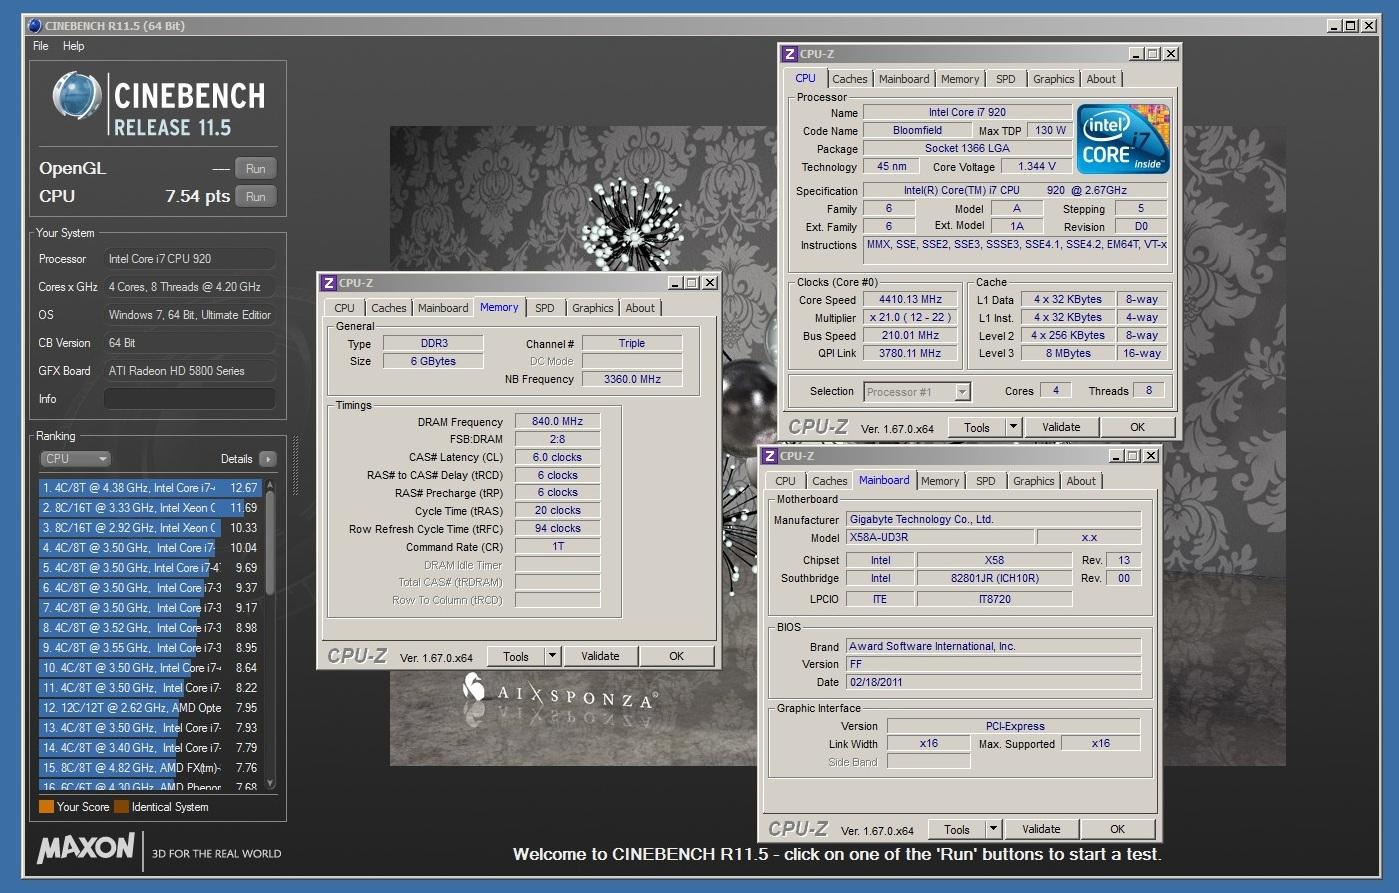1399x893 pixels.
Task: Click the Code Name value Bloomfield
Action: [x=917, y=130]
